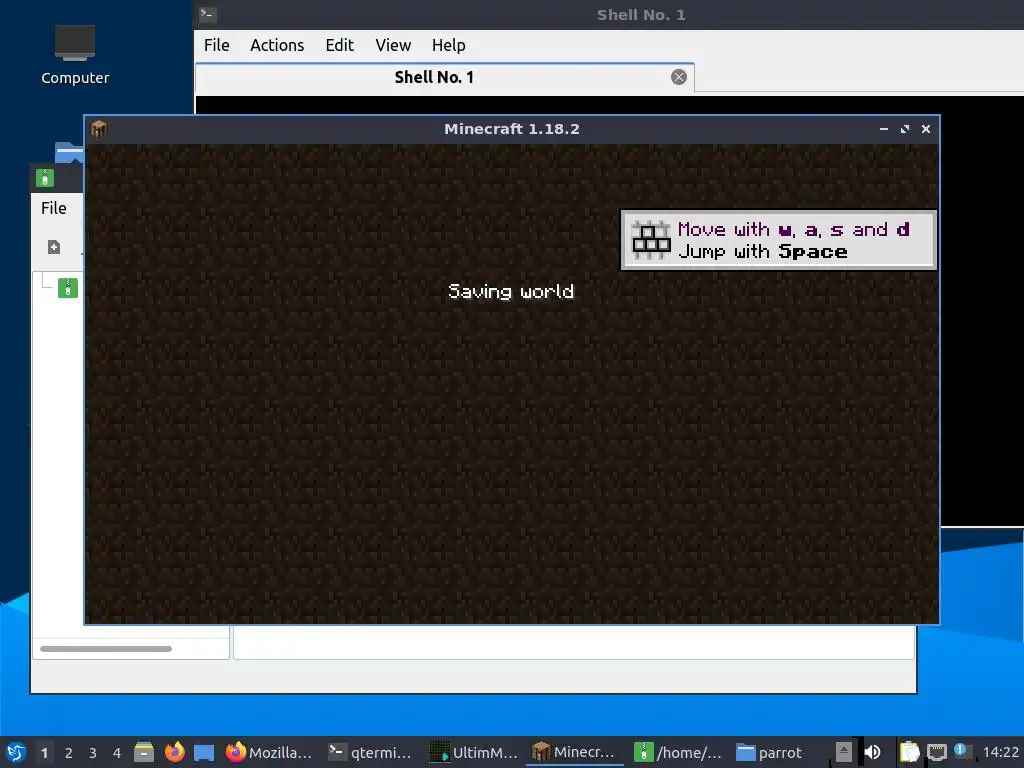The image size is (1024, 768).
Task: Switch to workspace 3
Action: click(93, 753)
